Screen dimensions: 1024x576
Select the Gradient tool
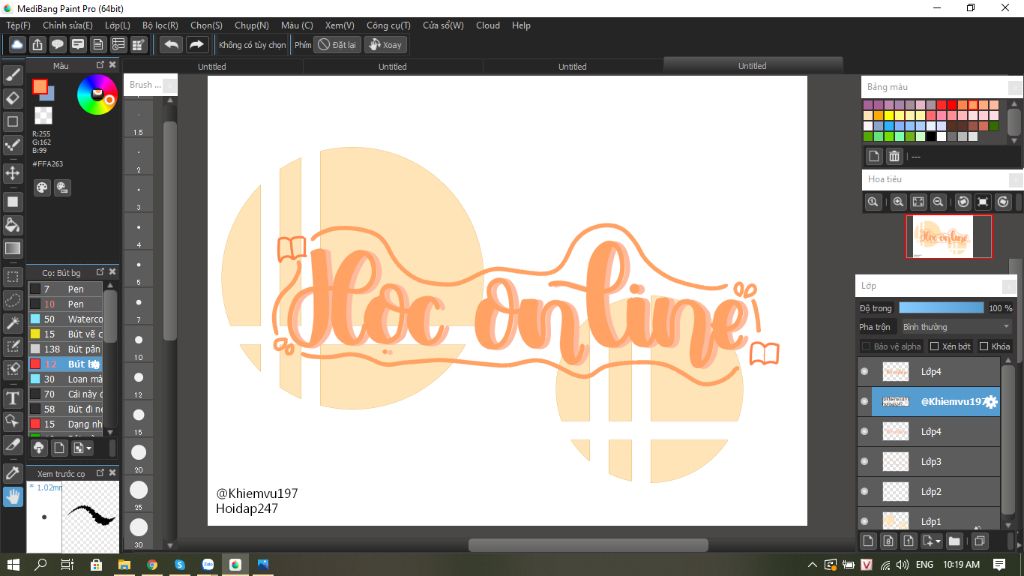(12, 248)
